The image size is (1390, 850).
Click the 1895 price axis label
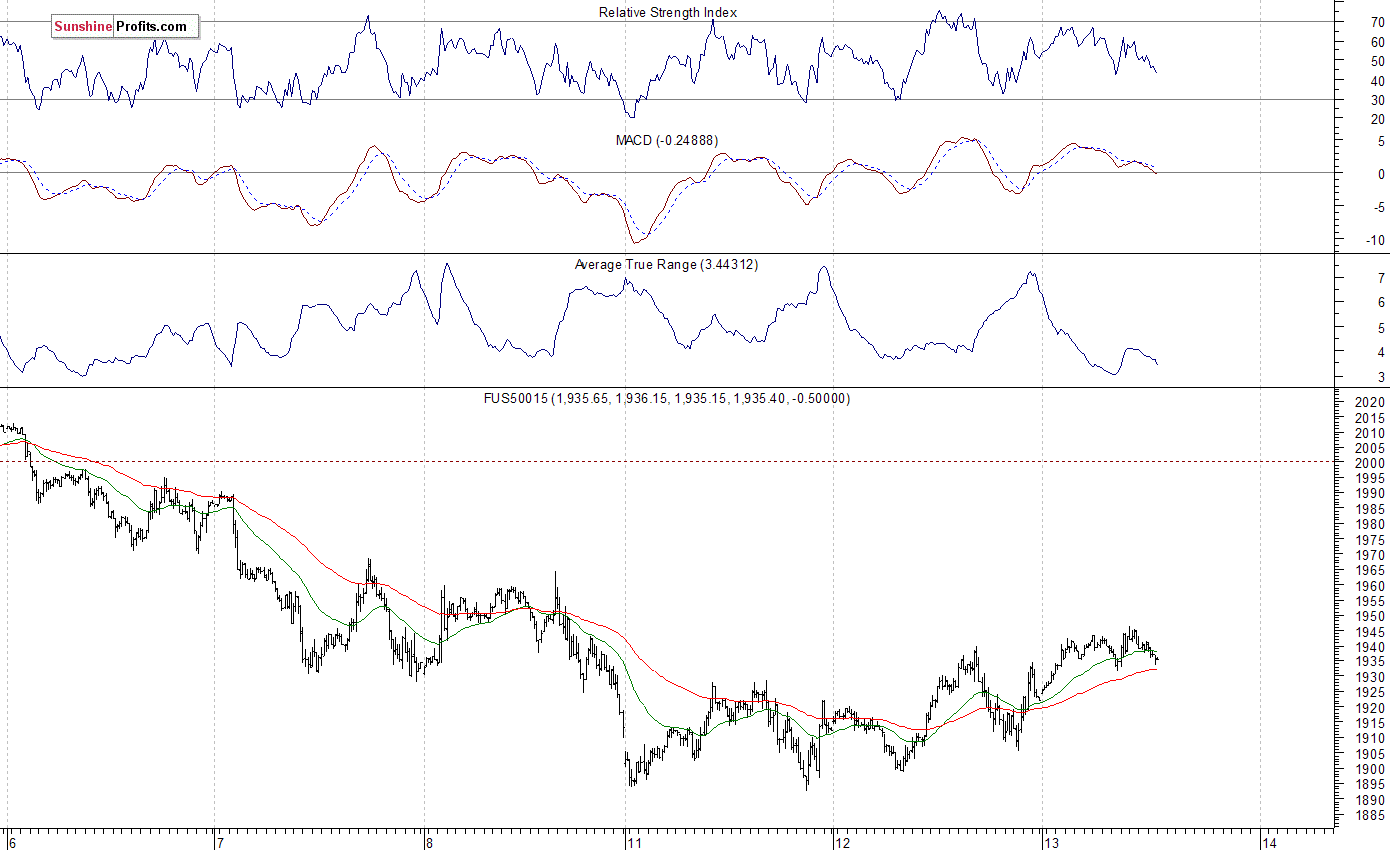(1369, 785)
